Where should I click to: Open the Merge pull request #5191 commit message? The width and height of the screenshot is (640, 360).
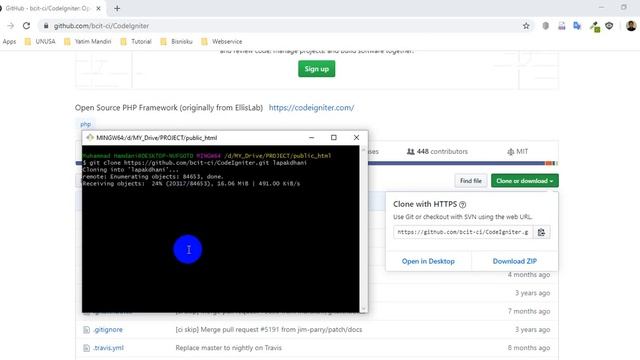(x=269, y=330)
